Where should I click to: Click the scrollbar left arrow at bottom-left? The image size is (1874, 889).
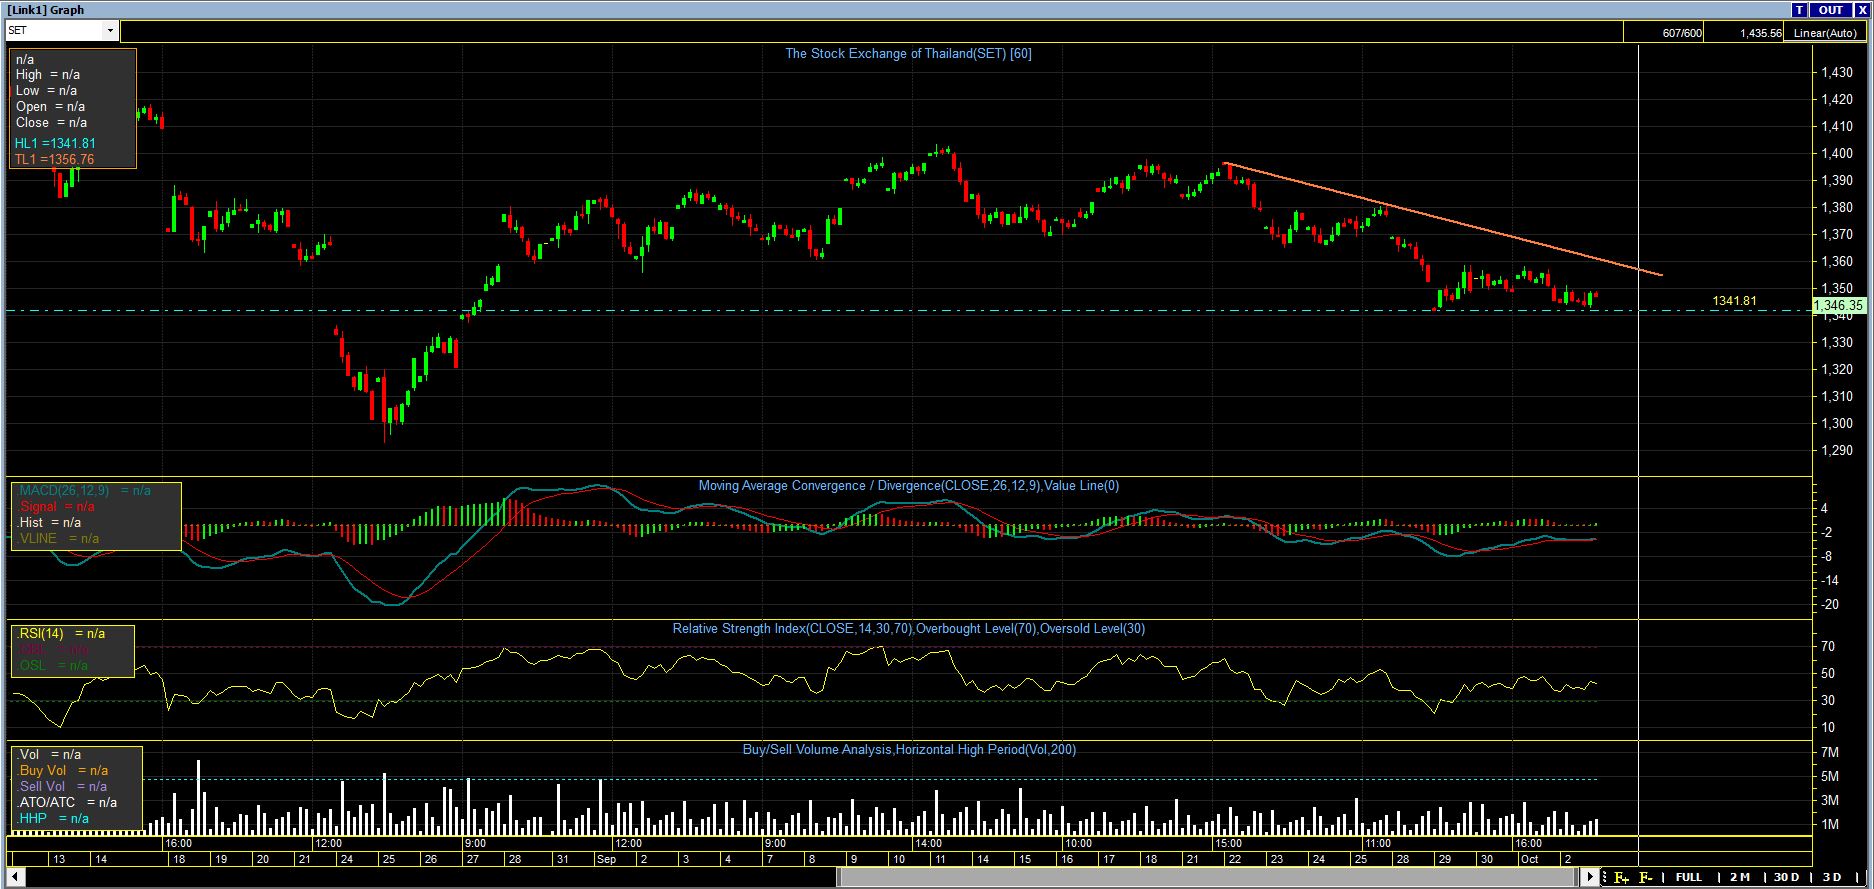[14, 877]
